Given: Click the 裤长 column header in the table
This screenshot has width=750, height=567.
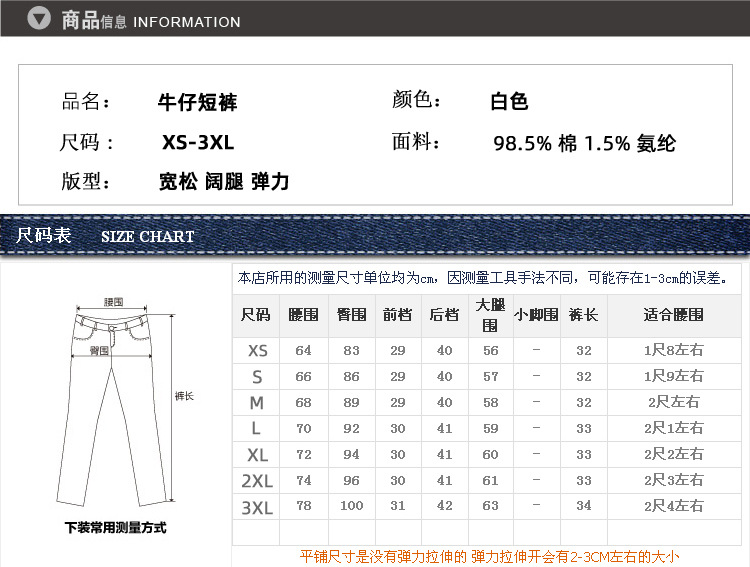Looking at the screenshot, I should tap(584, 315).
